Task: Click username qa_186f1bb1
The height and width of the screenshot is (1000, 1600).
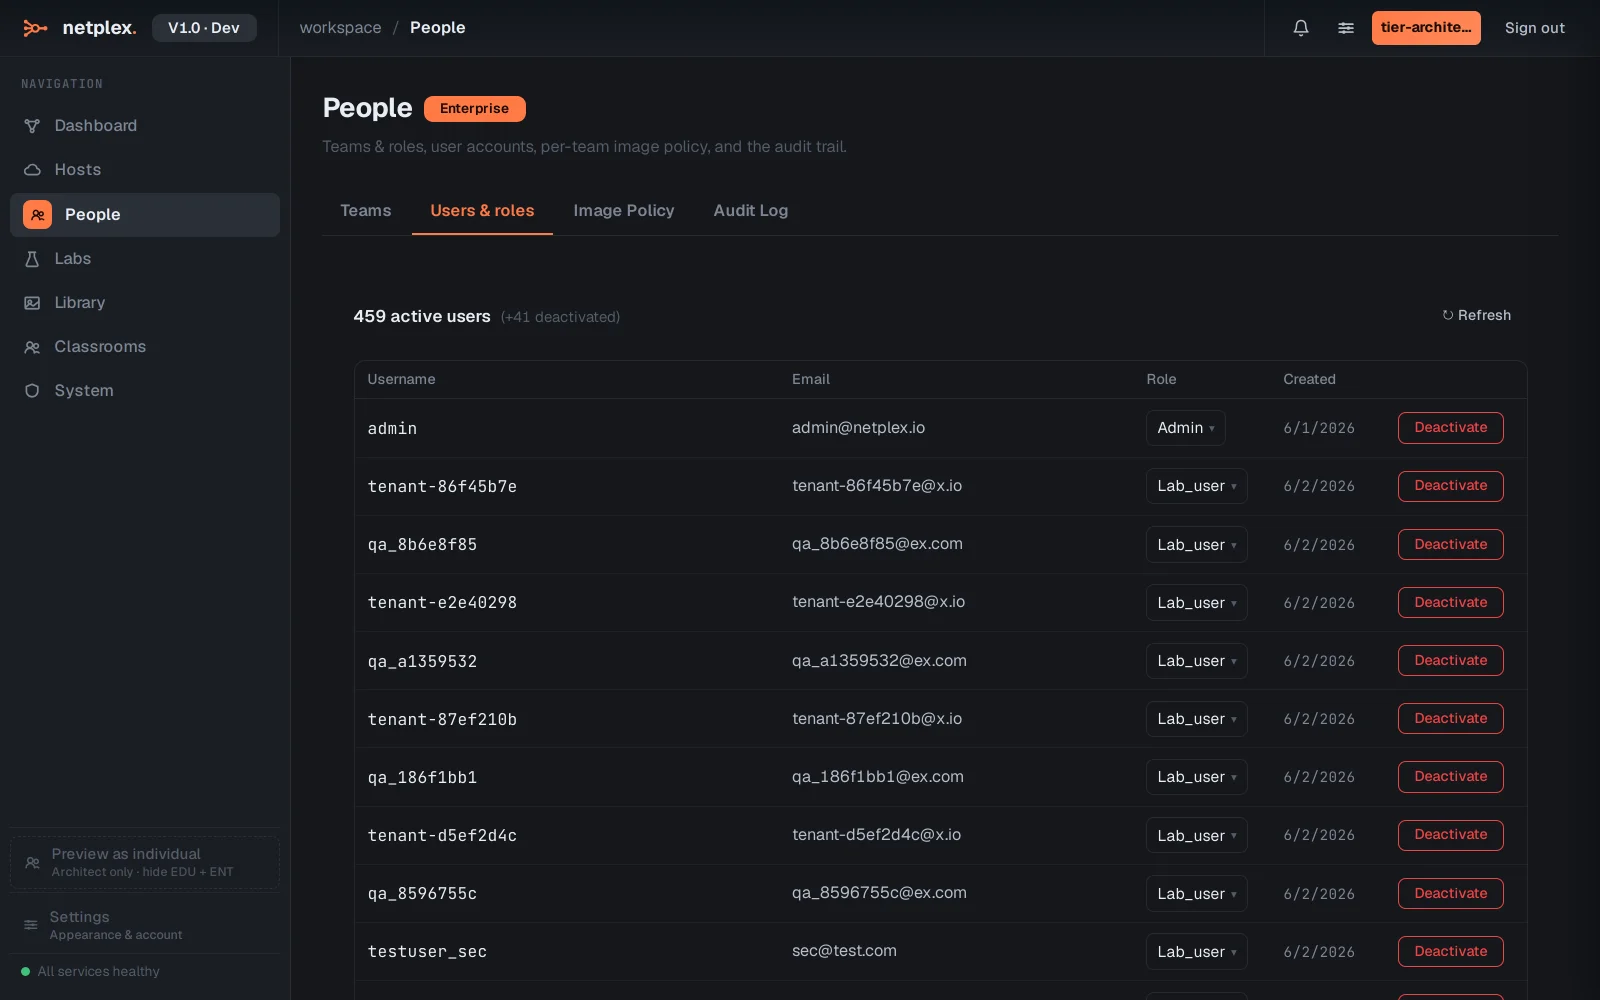Action: point(422,778)
